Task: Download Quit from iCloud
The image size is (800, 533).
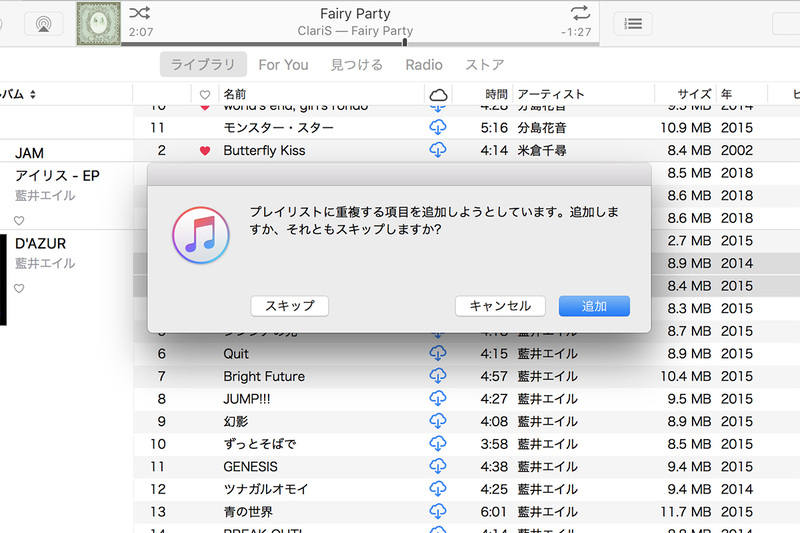Action: coord(438,353)
